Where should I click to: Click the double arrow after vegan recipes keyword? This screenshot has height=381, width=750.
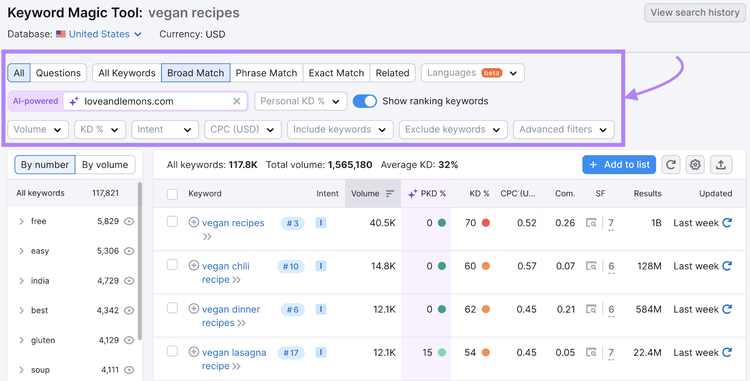(x=207, y=237)
